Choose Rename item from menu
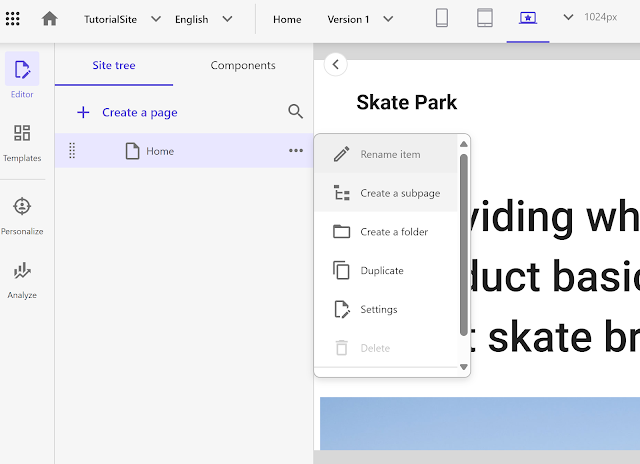Viewport: 640px width, 464px height. 386,154
